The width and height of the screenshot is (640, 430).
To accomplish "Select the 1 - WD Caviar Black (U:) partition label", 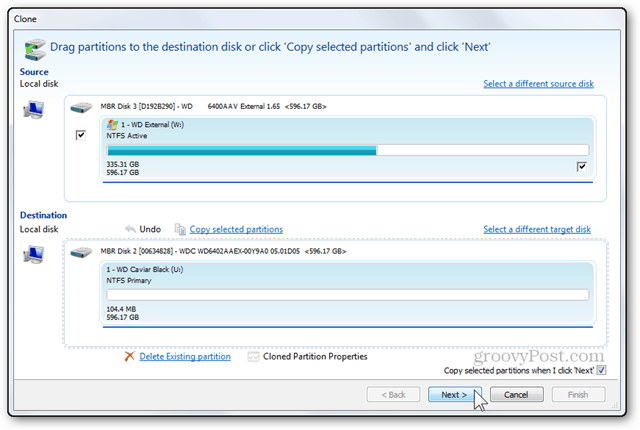I will coord(145,269).
